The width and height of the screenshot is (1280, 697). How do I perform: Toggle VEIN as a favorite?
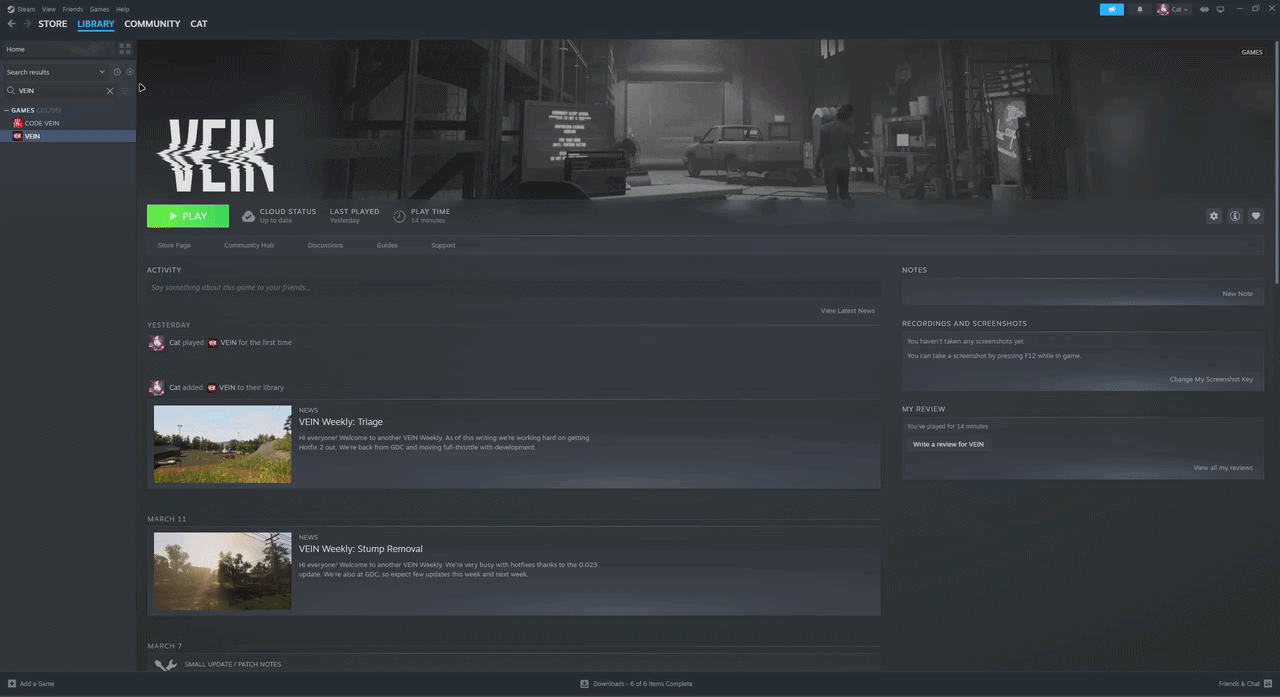1256,216
